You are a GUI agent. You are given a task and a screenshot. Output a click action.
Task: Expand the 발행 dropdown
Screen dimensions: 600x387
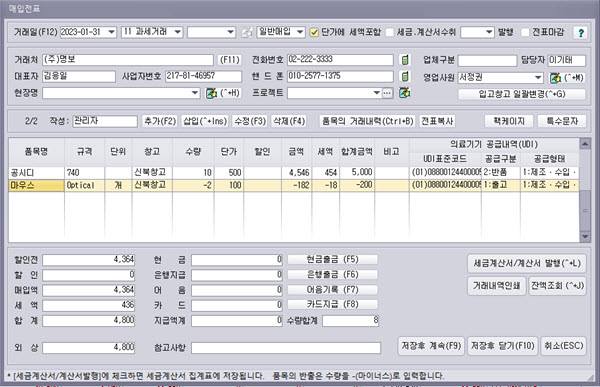tap(489, 32)
